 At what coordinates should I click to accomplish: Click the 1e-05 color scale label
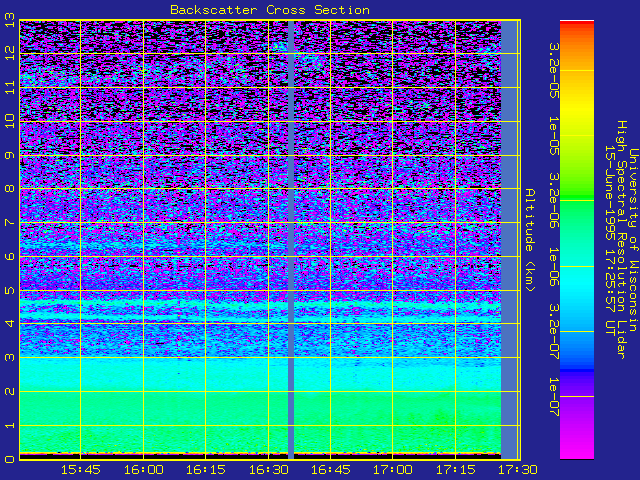[553, 136]
